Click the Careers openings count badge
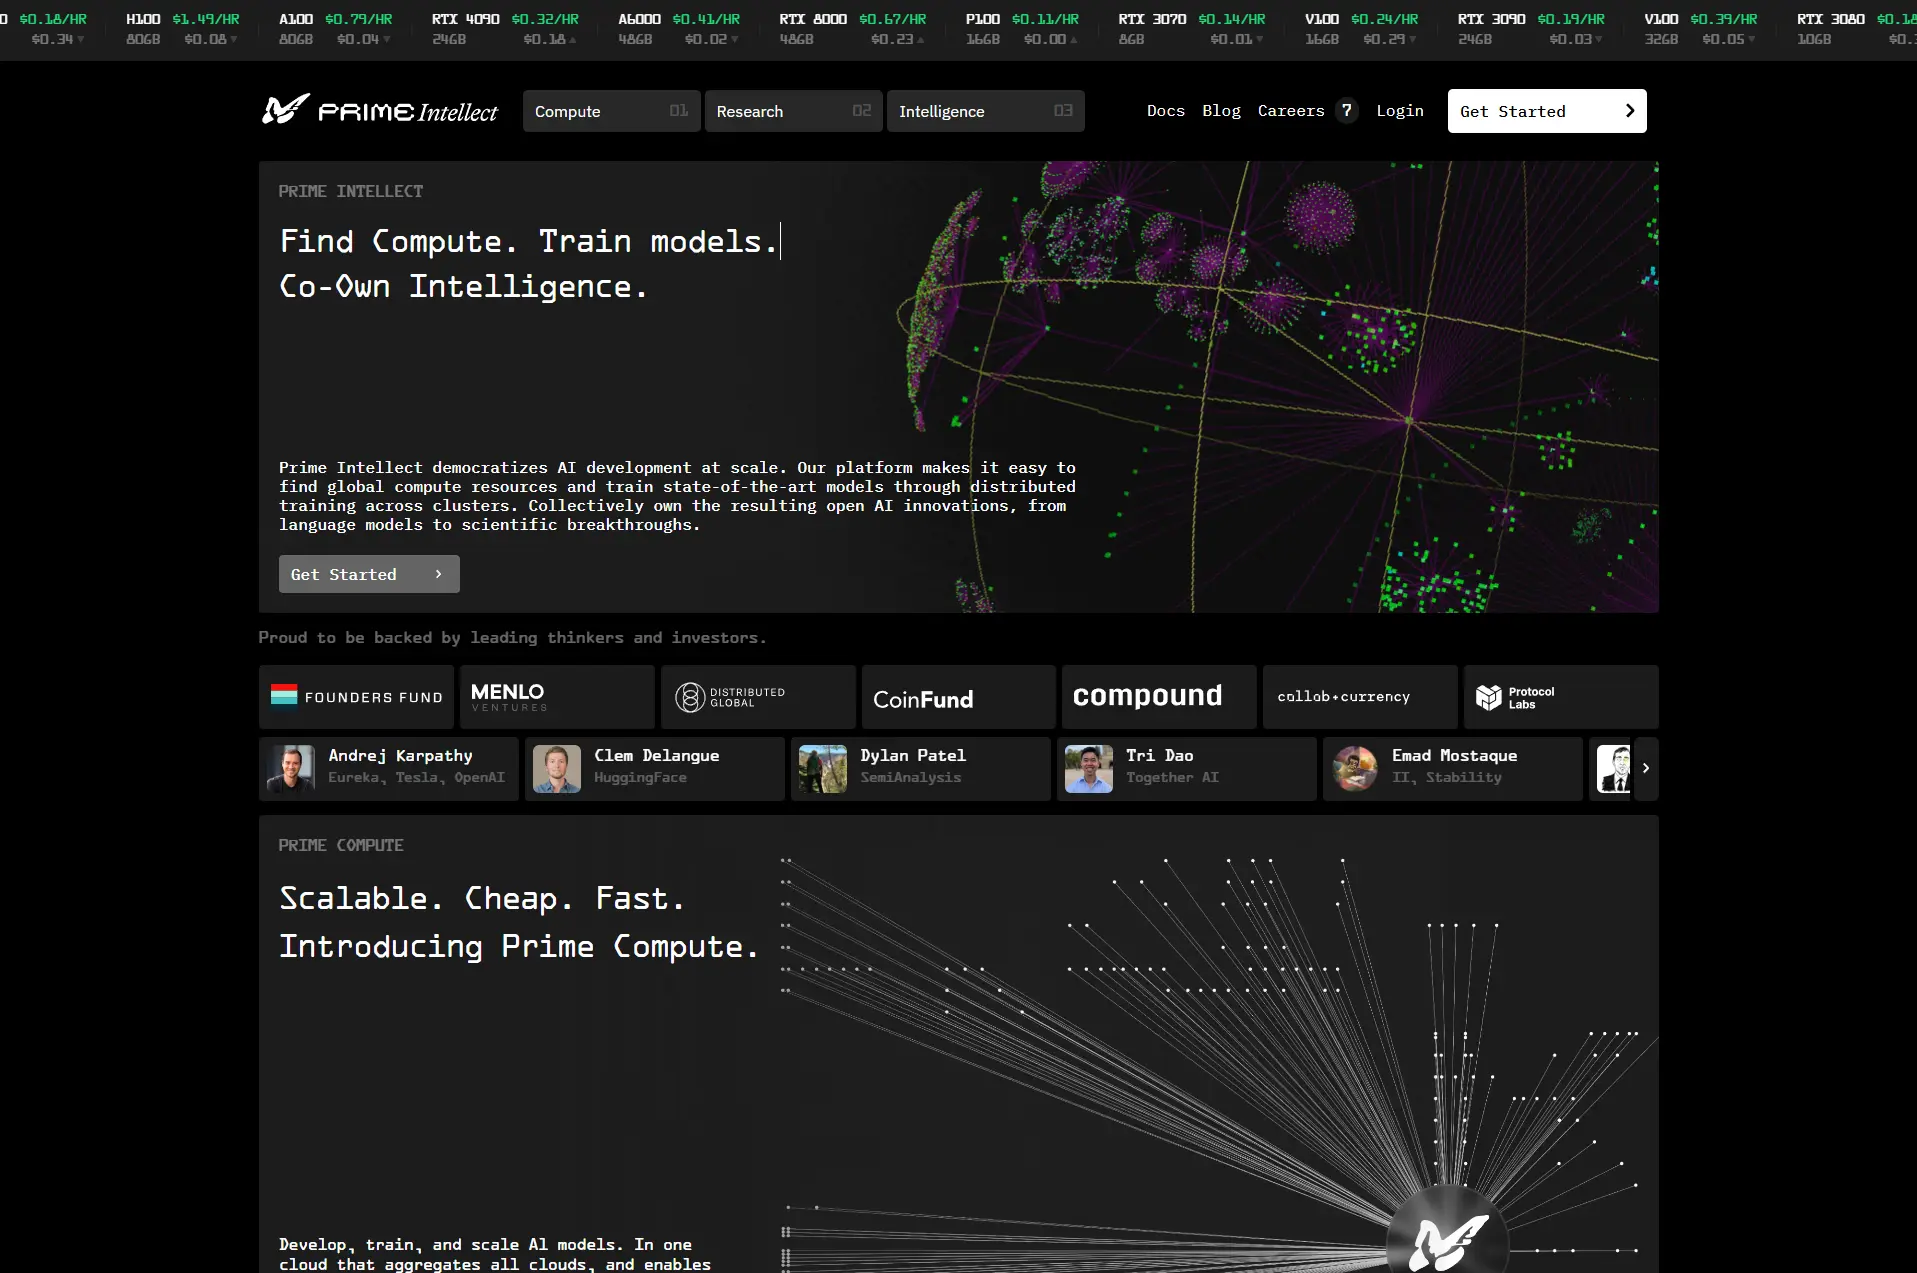The height and width of the screenshot is (1273, 1917). point(1347,110)
